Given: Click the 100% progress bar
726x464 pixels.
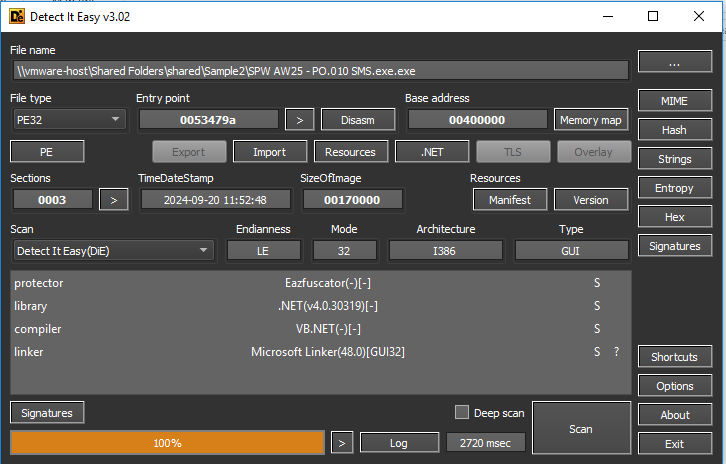Looking at the screenshot, I should pyautogui.click(x=167, y=443).
